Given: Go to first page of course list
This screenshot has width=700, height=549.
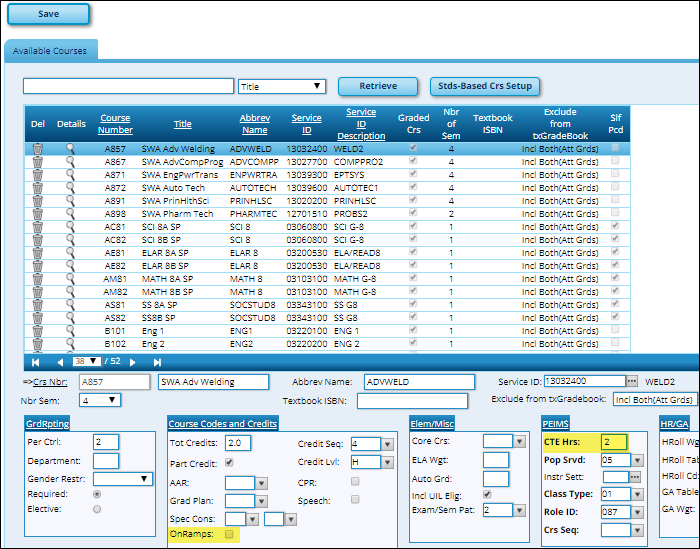Looking at the screenshot, I should [x=37, y=362].
